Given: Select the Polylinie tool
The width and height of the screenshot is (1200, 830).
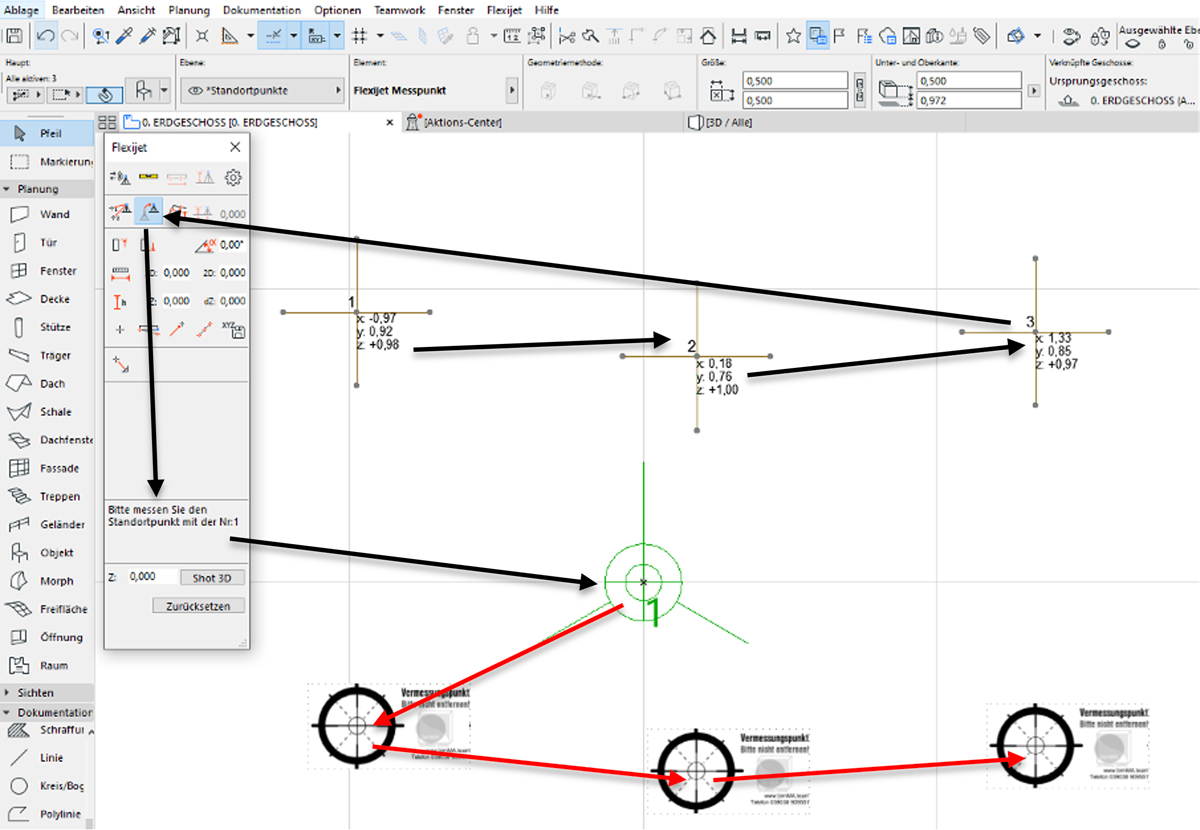Looking at the screenshot, I should point(48,814).
